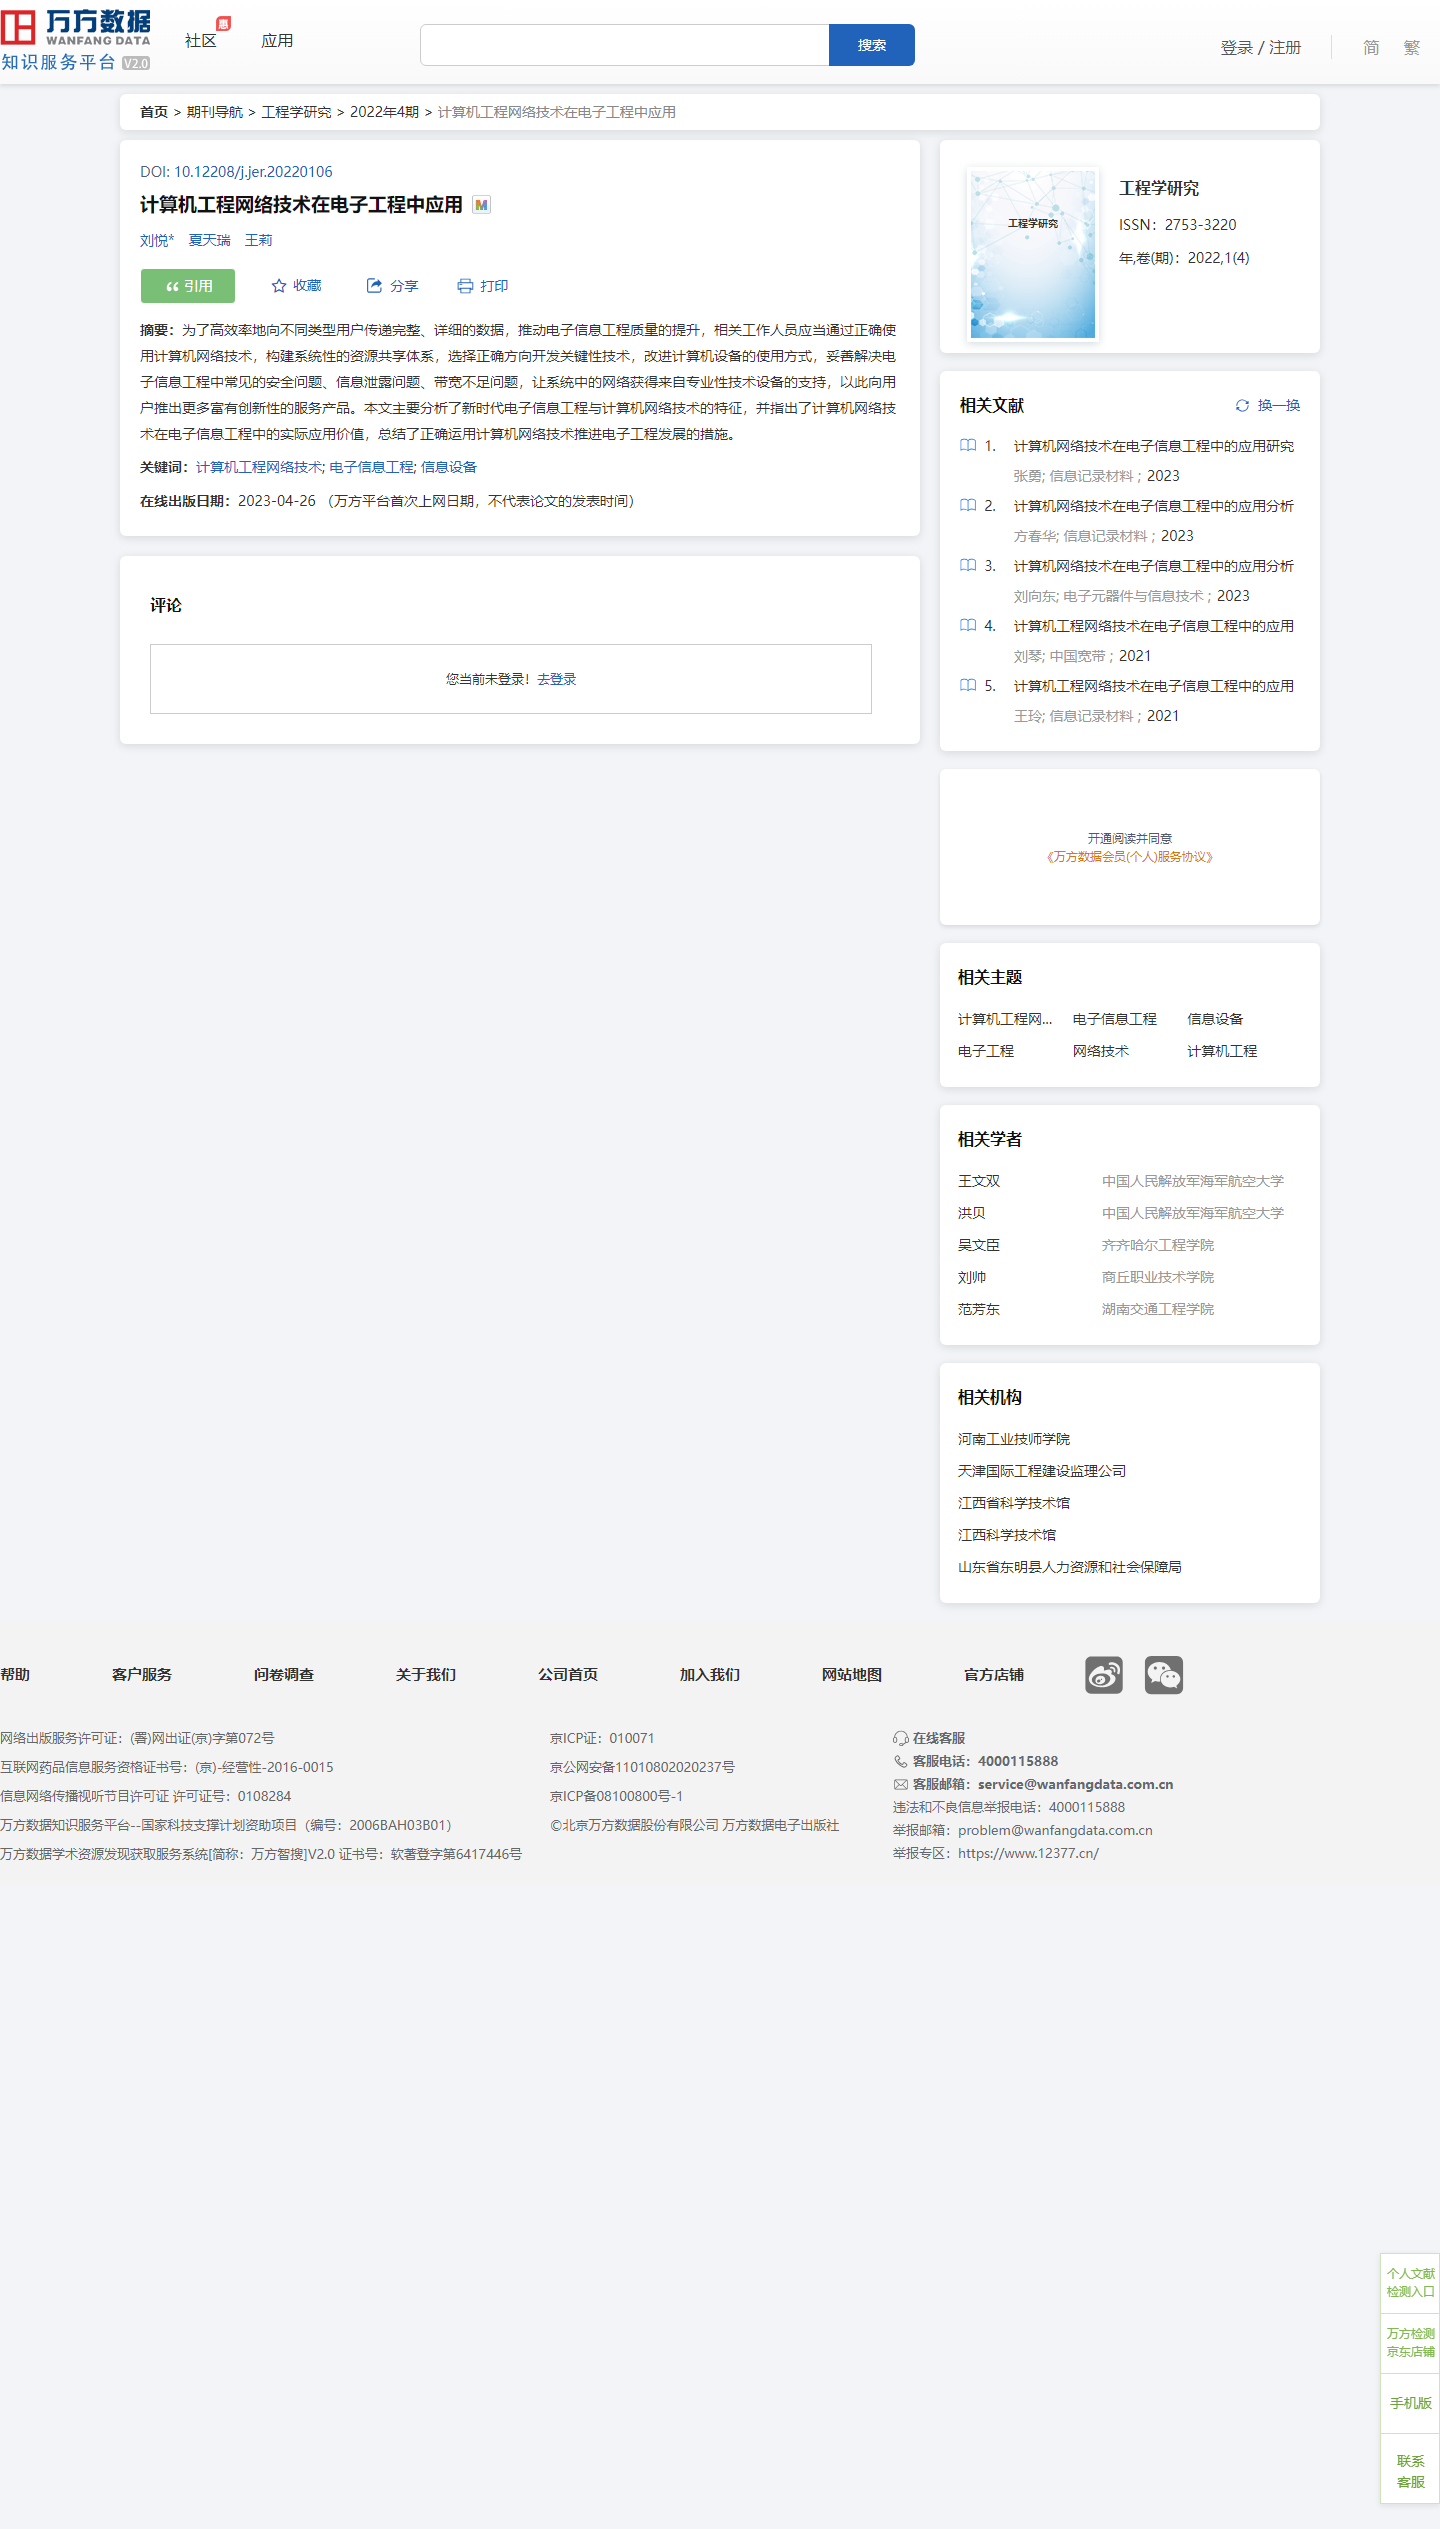Click the M badge beside article title
The height and width of the screenshot is (2529, 1440).
click(482, 205)
